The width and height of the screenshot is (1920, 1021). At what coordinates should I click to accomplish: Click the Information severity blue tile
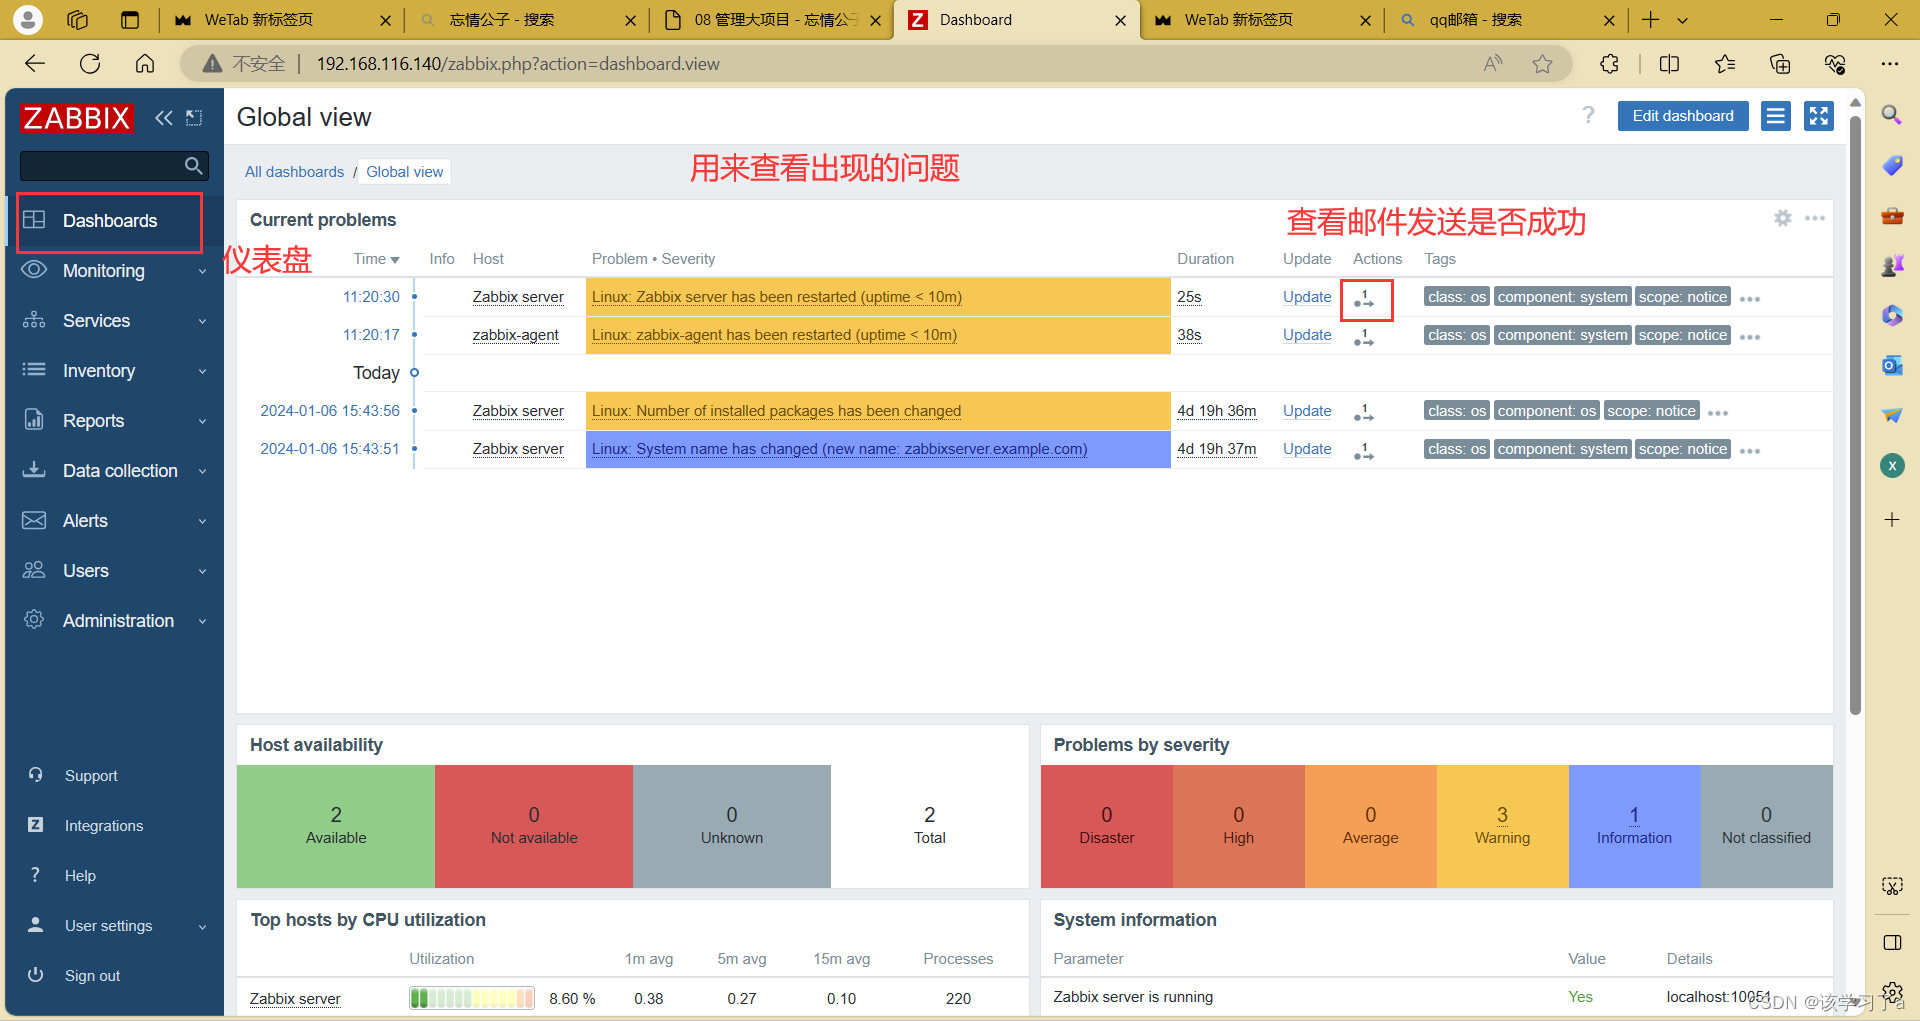tap(1634, 826)
